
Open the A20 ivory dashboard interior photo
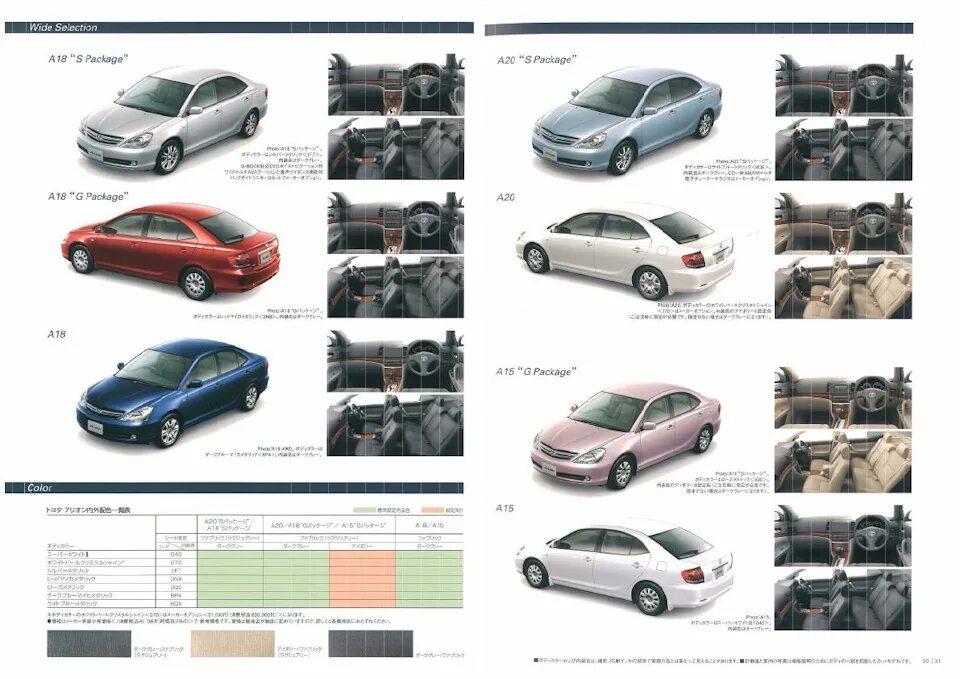point(843,223)
